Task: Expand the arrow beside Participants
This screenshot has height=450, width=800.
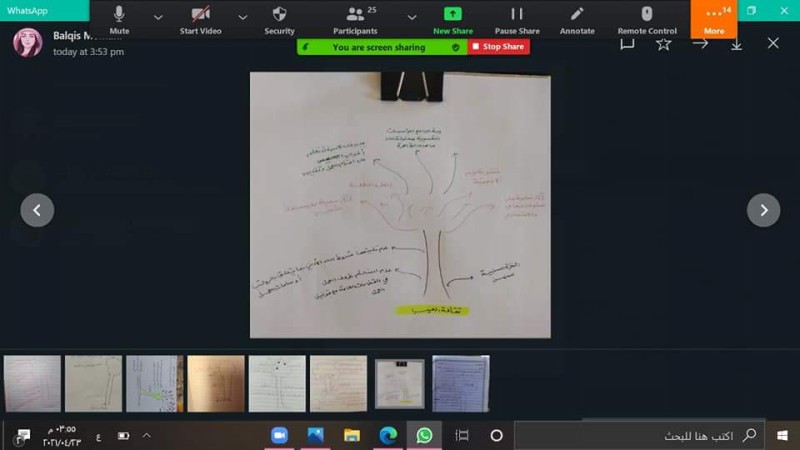Action: pos(412,17)
